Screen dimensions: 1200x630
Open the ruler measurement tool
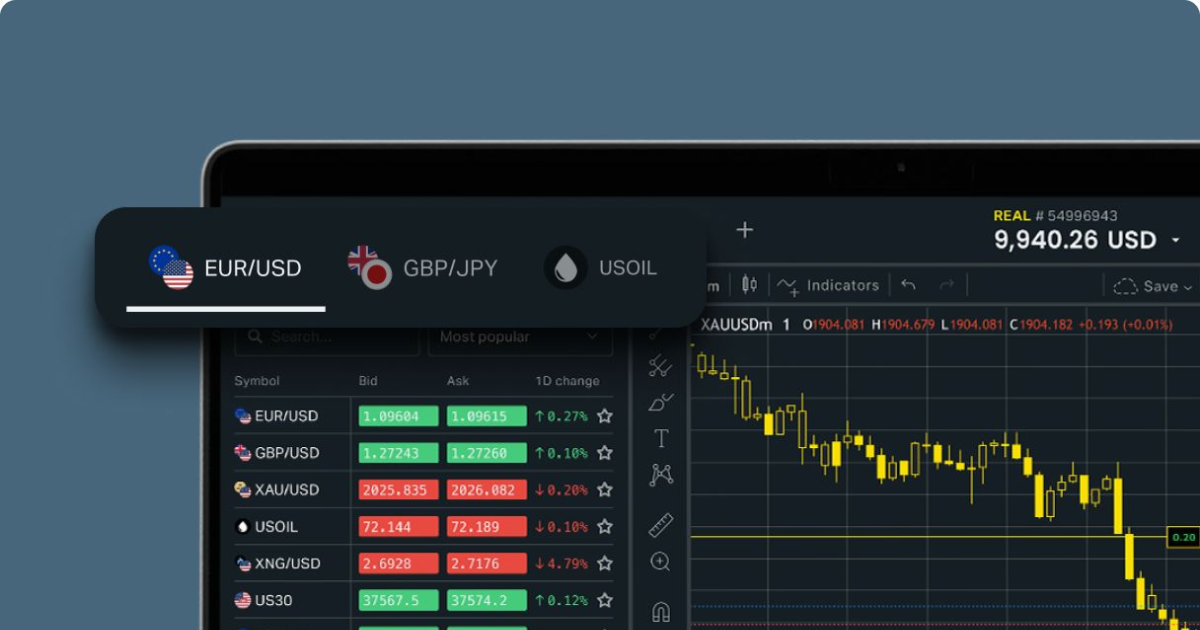click(x=660, y=525)
